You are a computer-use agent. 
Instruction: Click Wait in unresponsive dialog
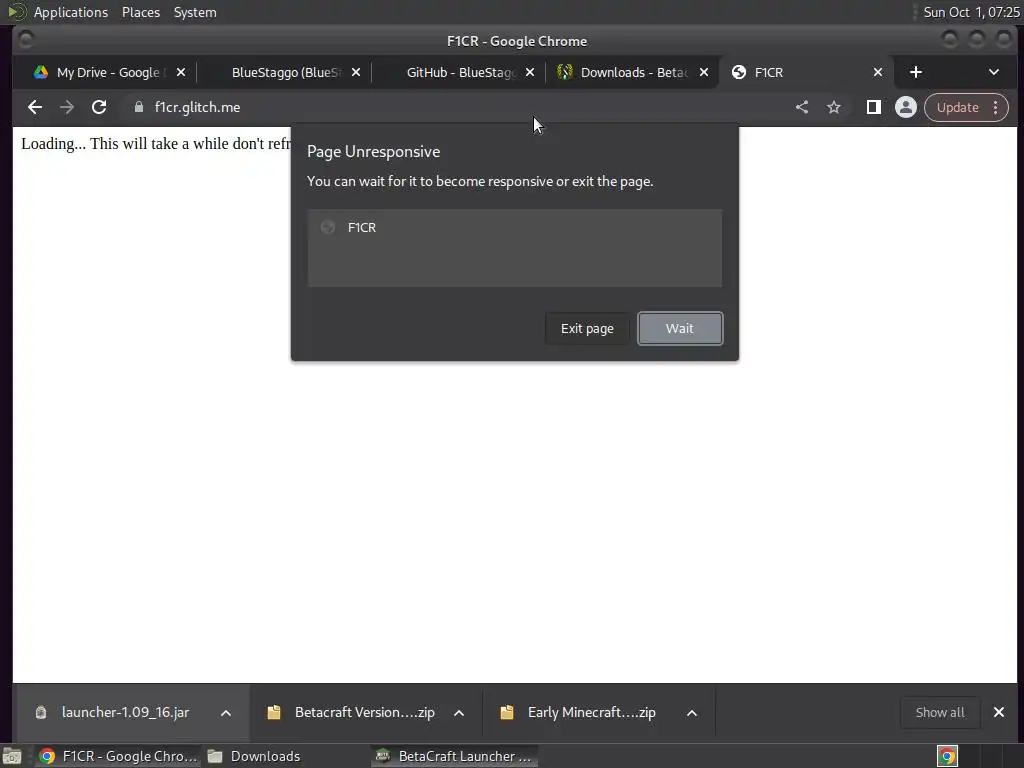click(x=680, y=328)
